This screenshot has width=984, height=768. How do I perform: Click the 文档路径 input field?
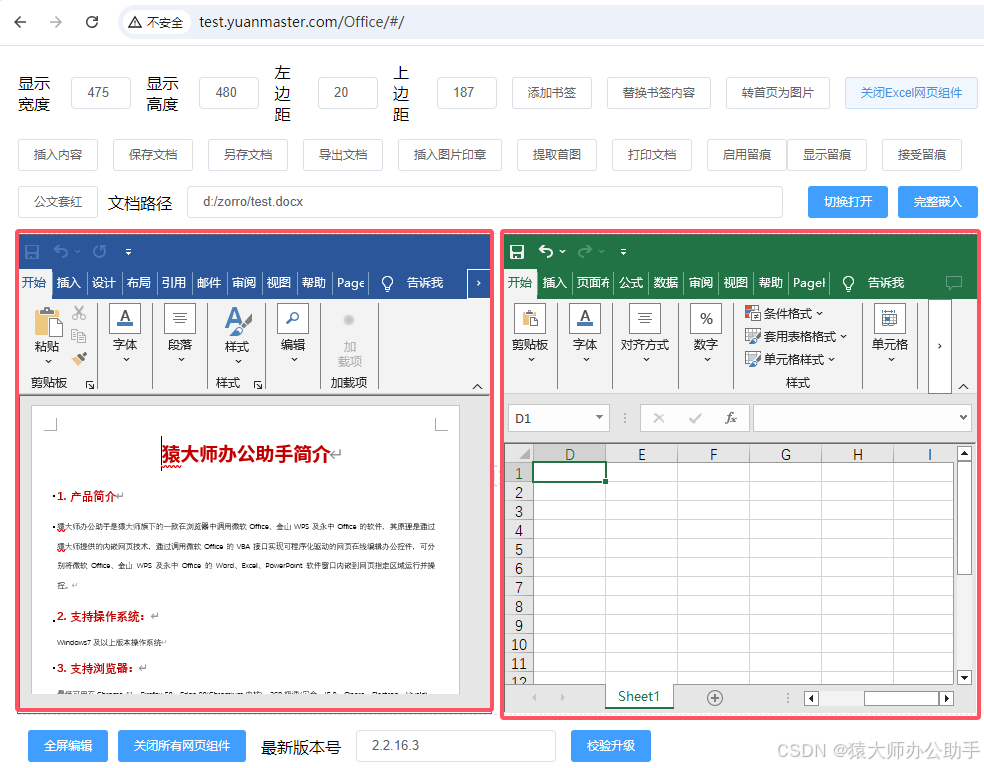[x=484, y=202]
